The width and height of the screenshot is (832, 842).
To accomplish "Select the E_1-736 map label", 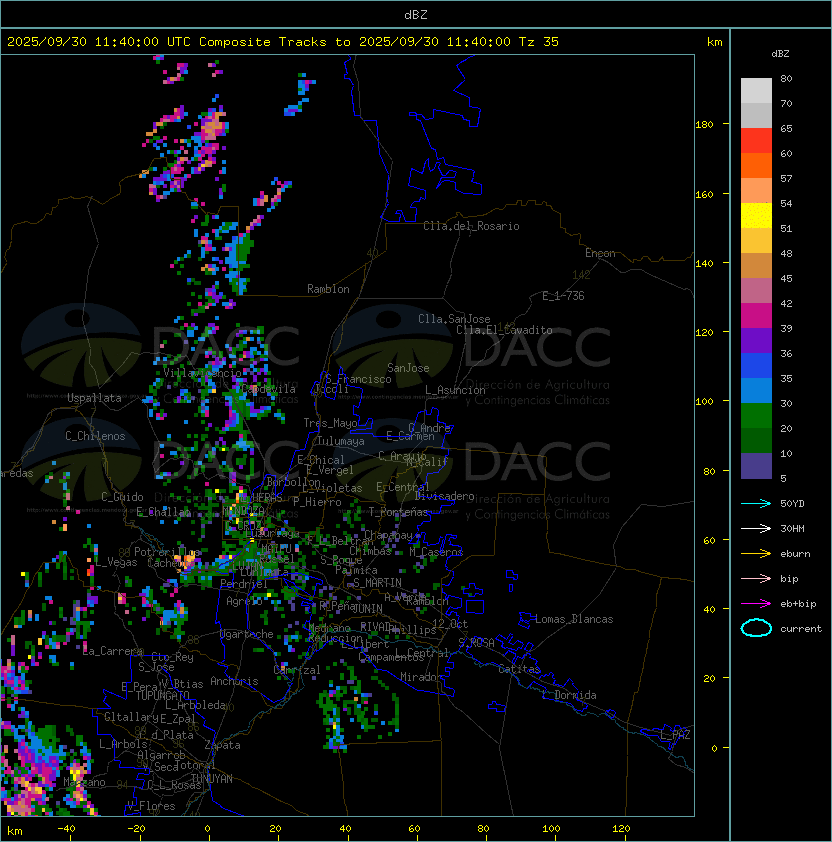I will (x=563, y=296).
